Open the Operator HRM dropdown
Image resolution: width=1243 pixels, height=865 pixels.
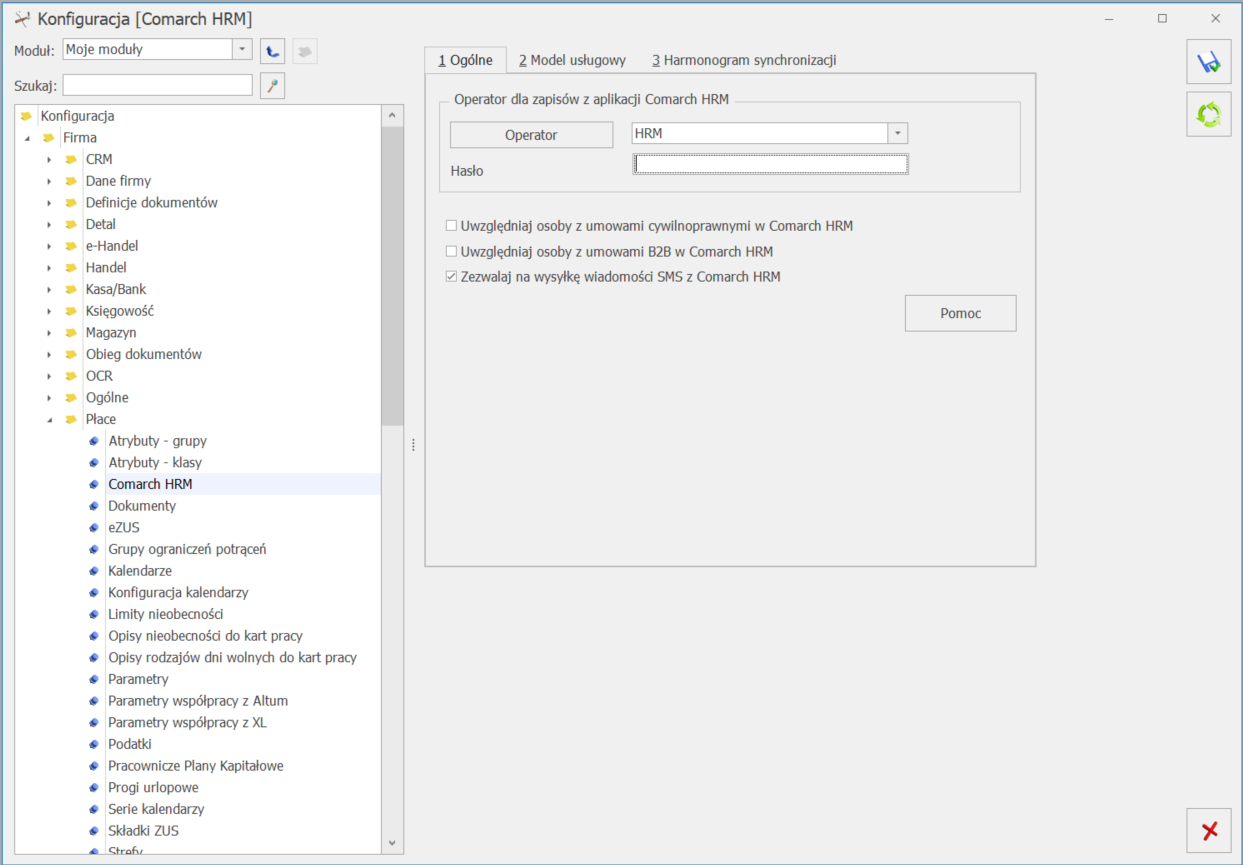[897, 134]
